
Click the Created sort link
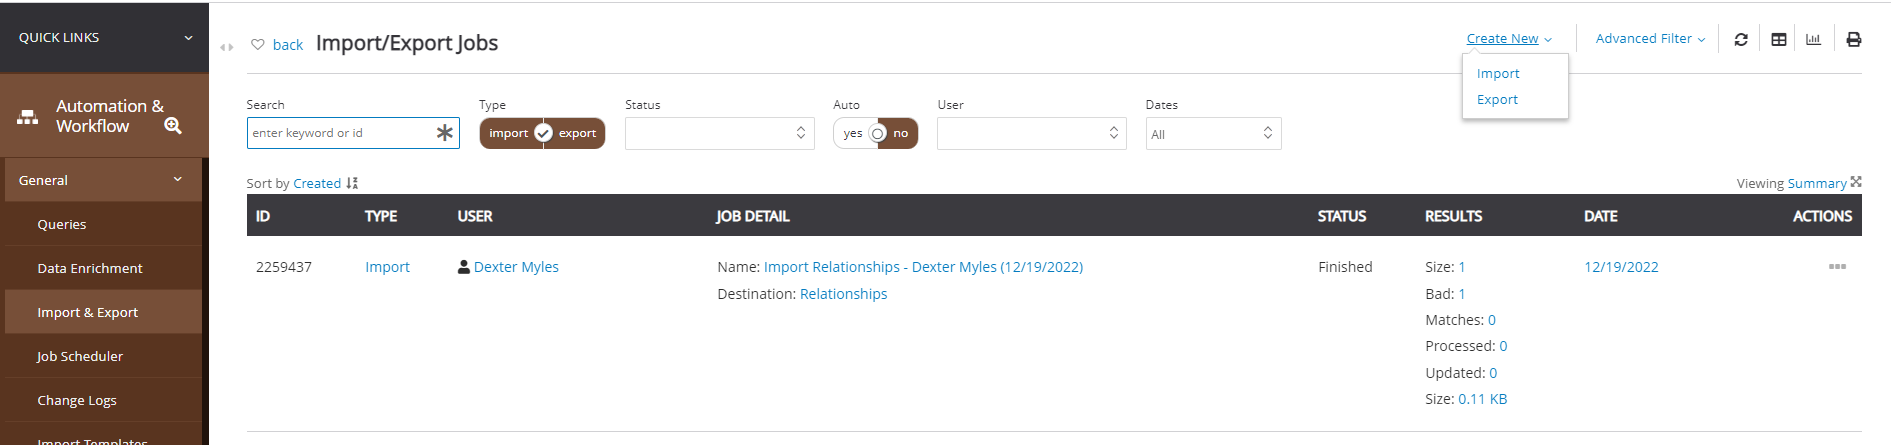(x=317, y=183)
